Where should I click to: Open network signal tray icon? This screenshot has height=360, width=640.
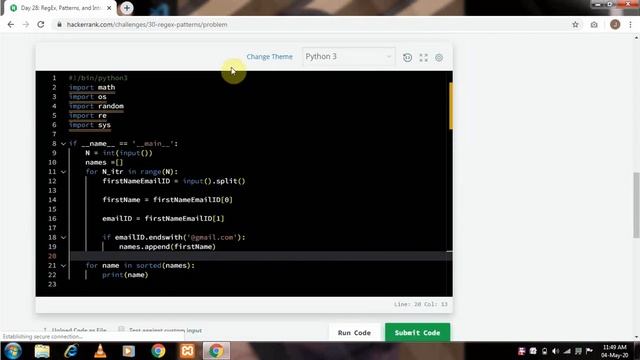[x=567, y=351]
